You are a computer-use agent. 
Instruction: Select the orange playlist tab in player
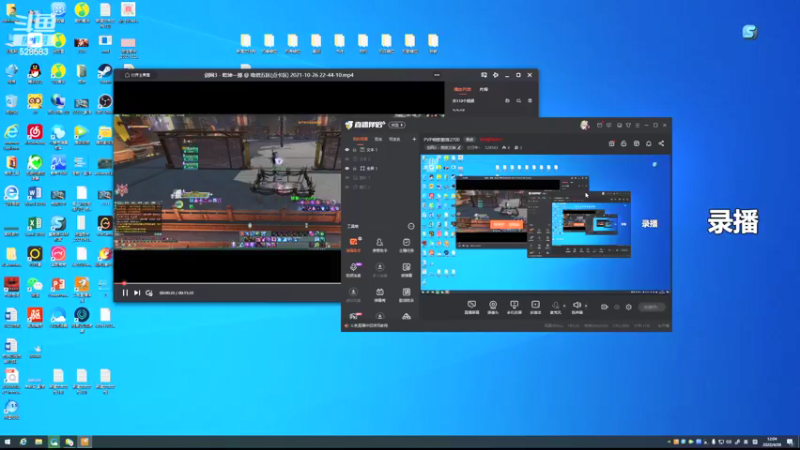[x=462, y=89]
